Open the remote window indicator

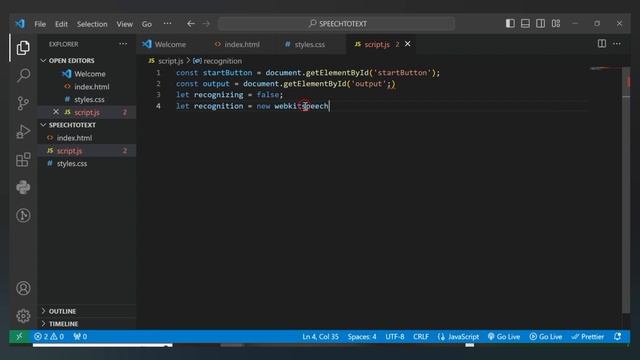19,336
